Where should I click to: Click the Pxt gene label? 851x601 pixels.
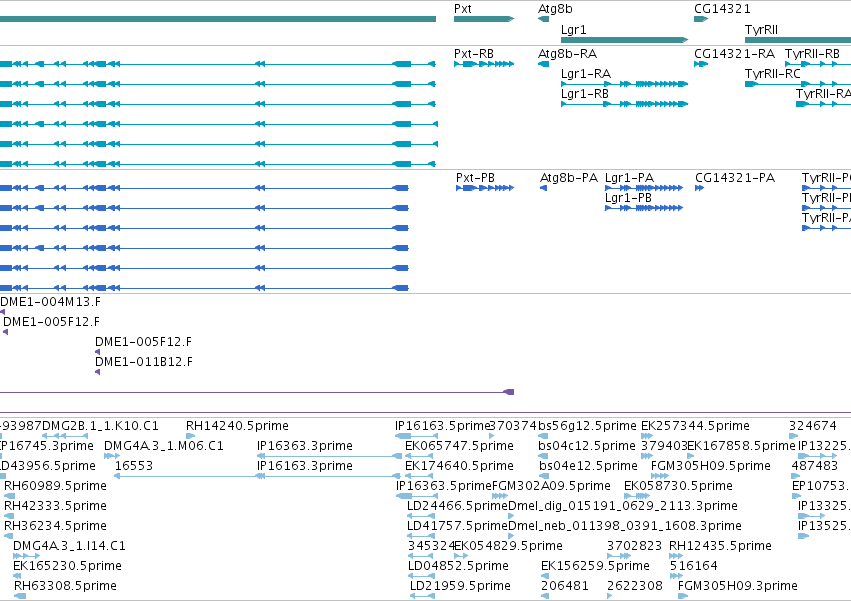click(x=462, y=9)
